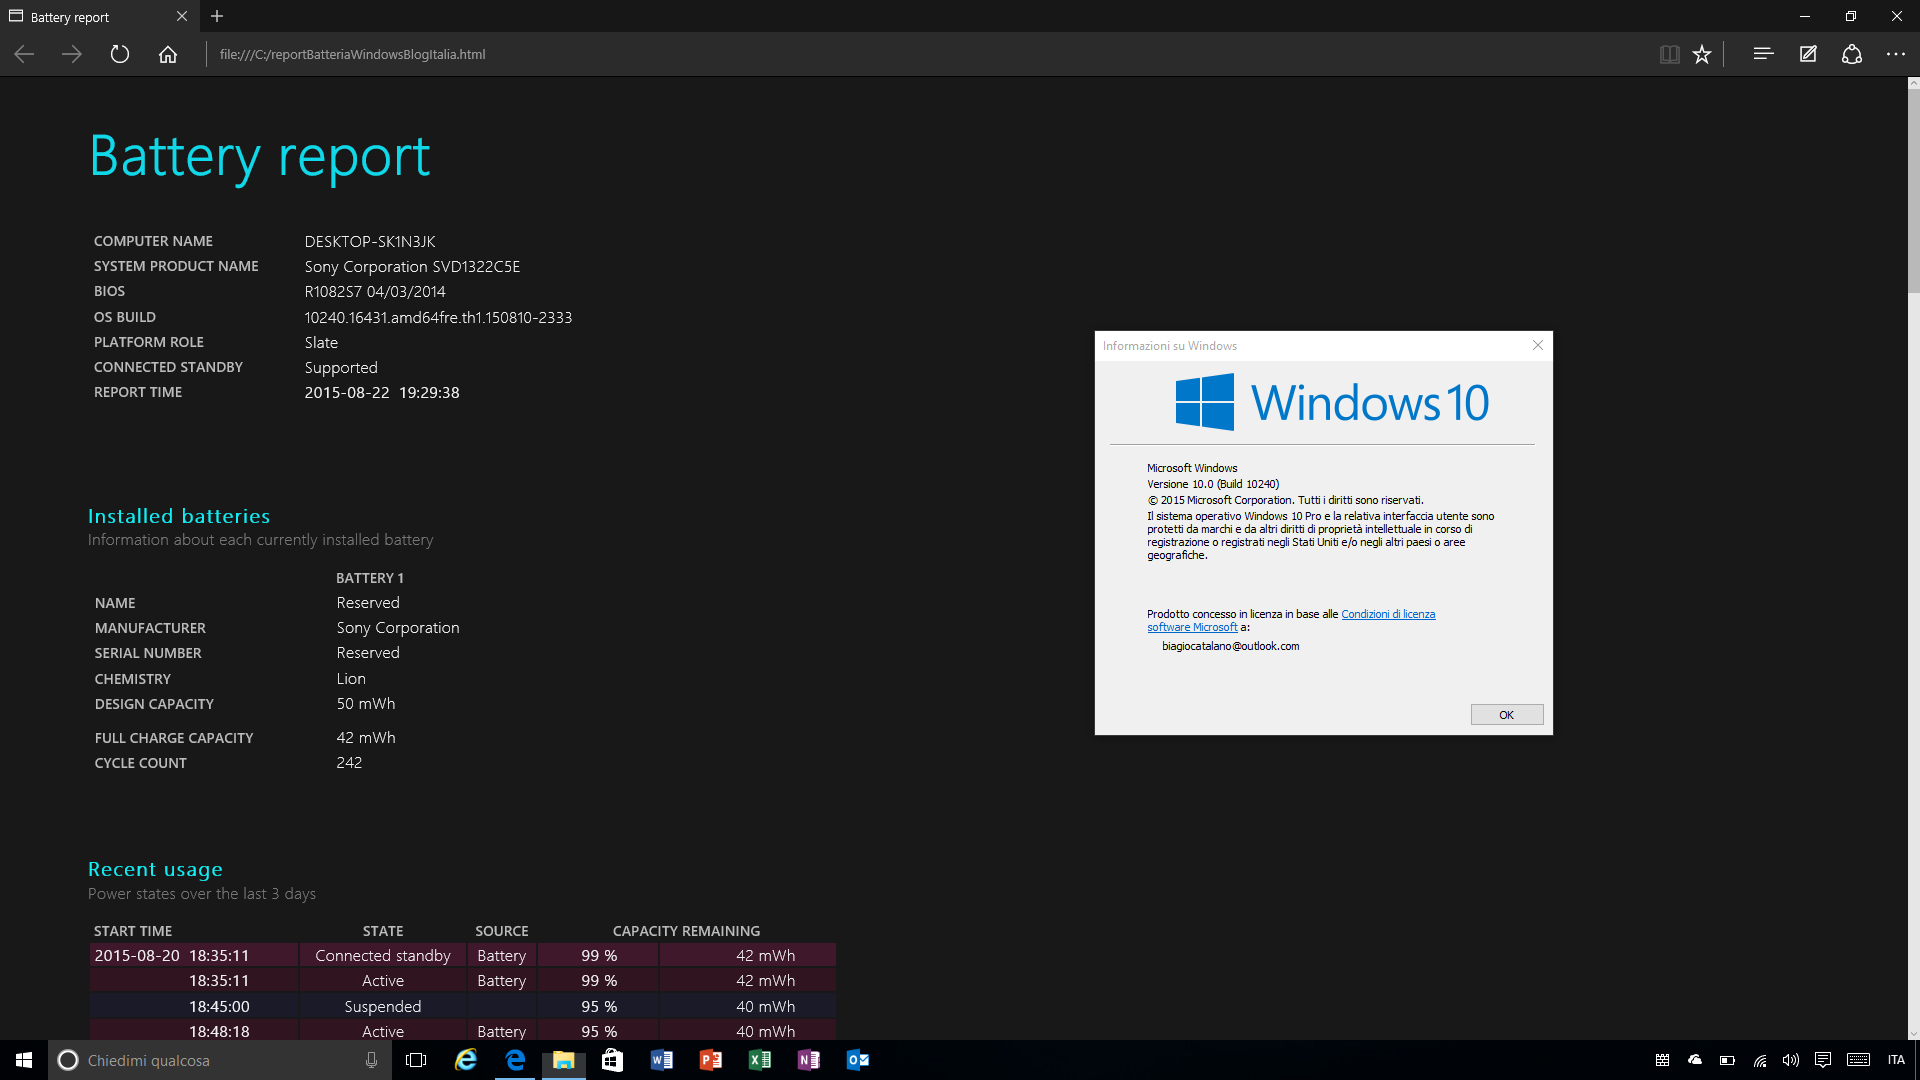Open the Share icon in Edge
This screenshot has width=1920, height=1080.
coord(1852,54)
